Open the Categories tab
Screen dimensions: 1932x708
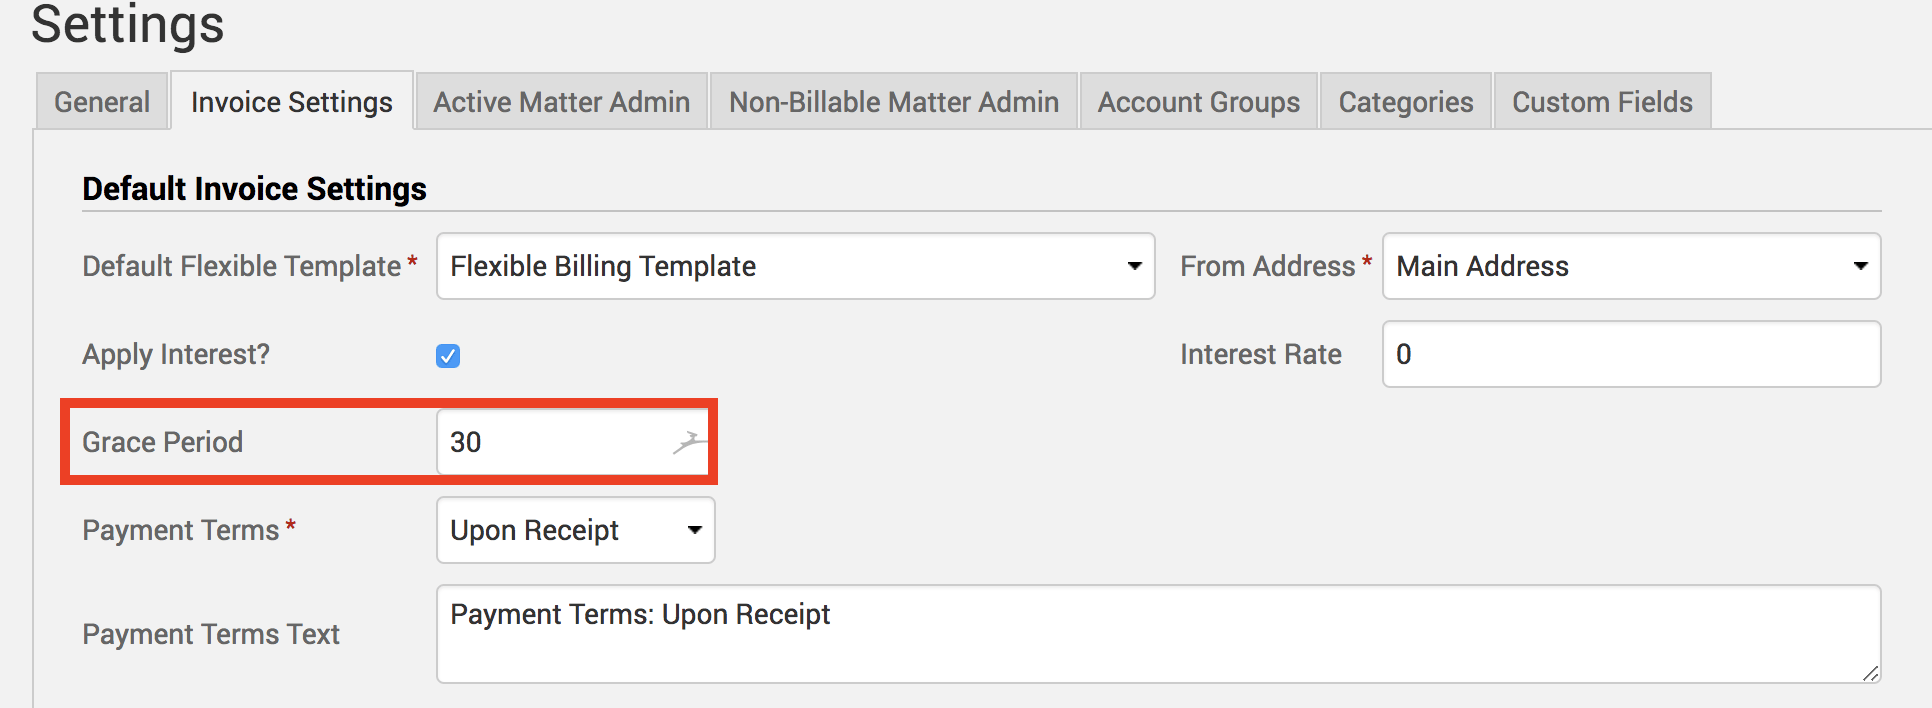click(1405, 102)
